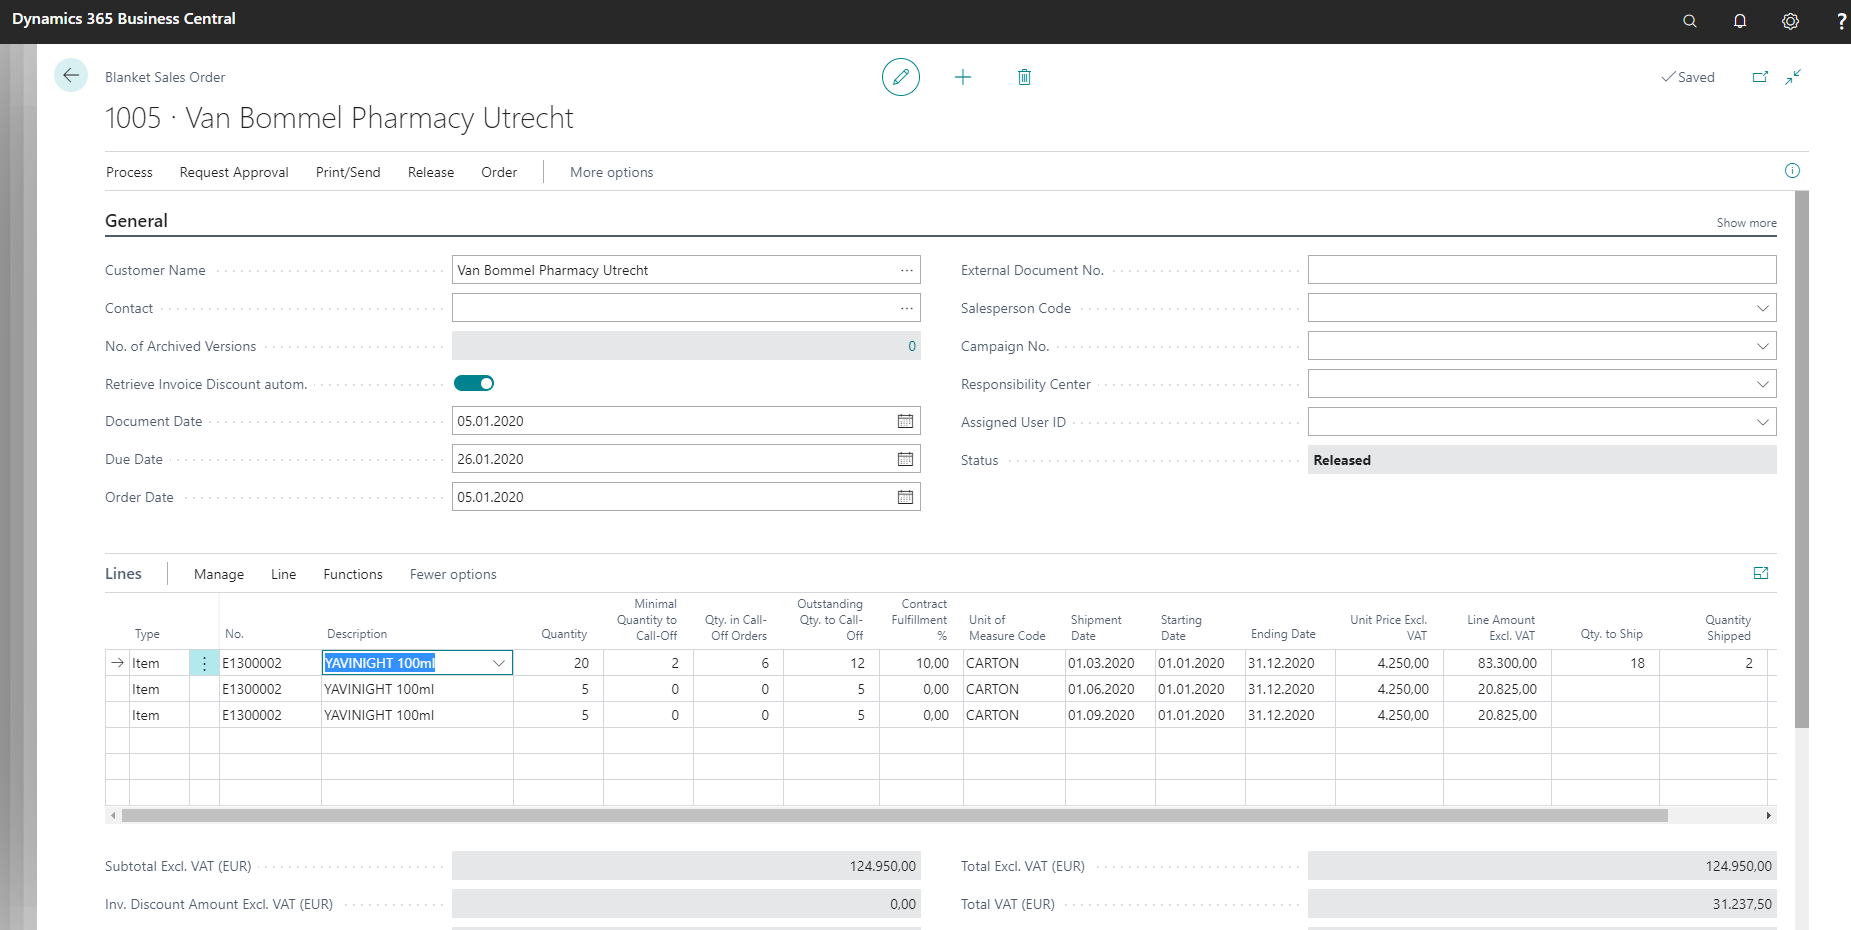Screen dimensions: 1851x930
Task: Click the vertical page scrollbar
Action: click(x=1801, y=458)
